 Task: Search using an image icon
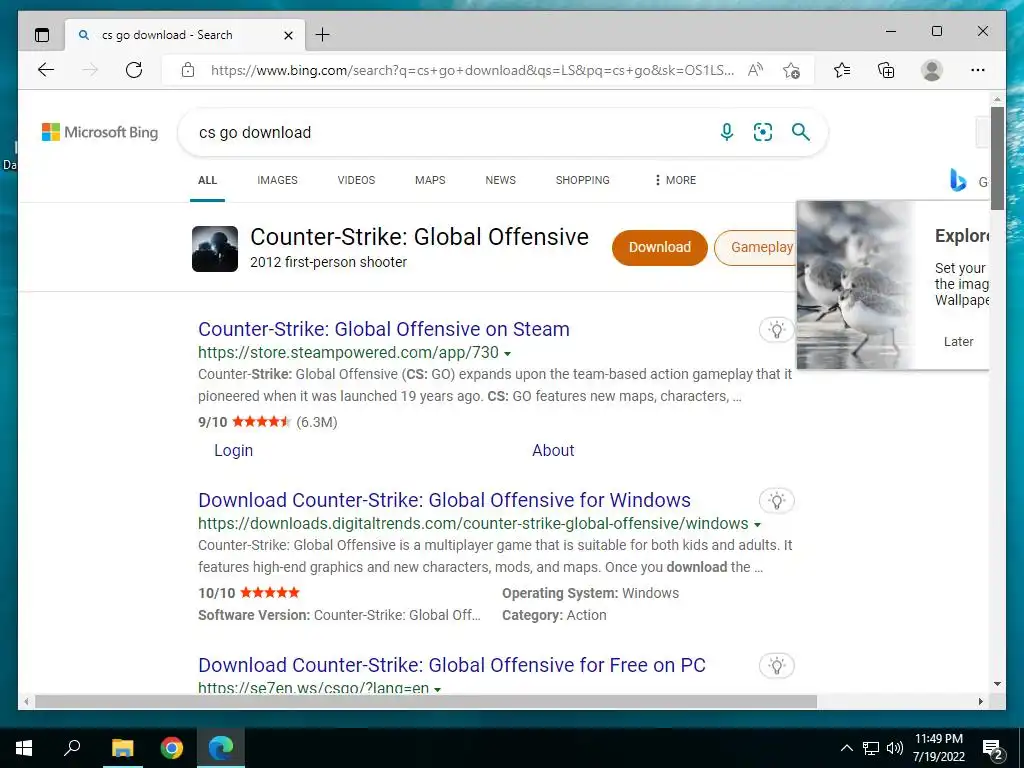click(763, 133)
